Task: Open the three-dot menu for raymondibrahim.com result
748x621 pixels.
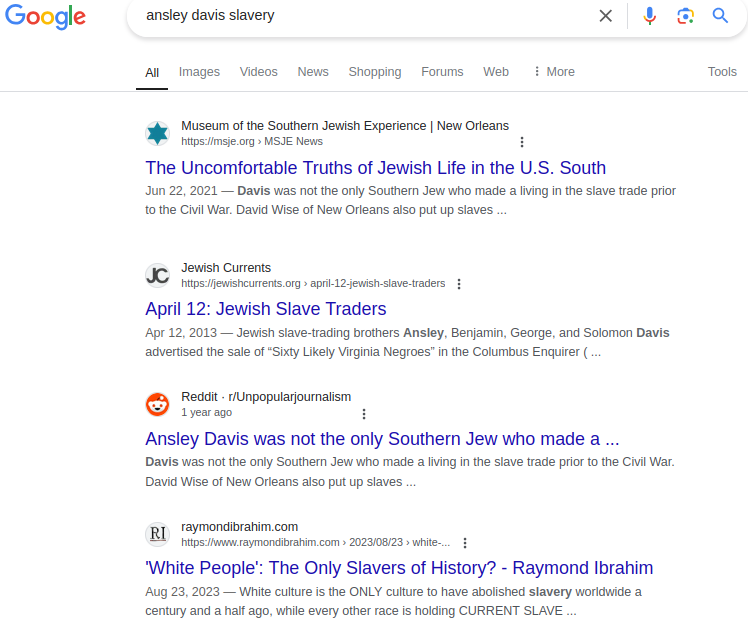Action: pyautogui.click(x=465, y=543)
